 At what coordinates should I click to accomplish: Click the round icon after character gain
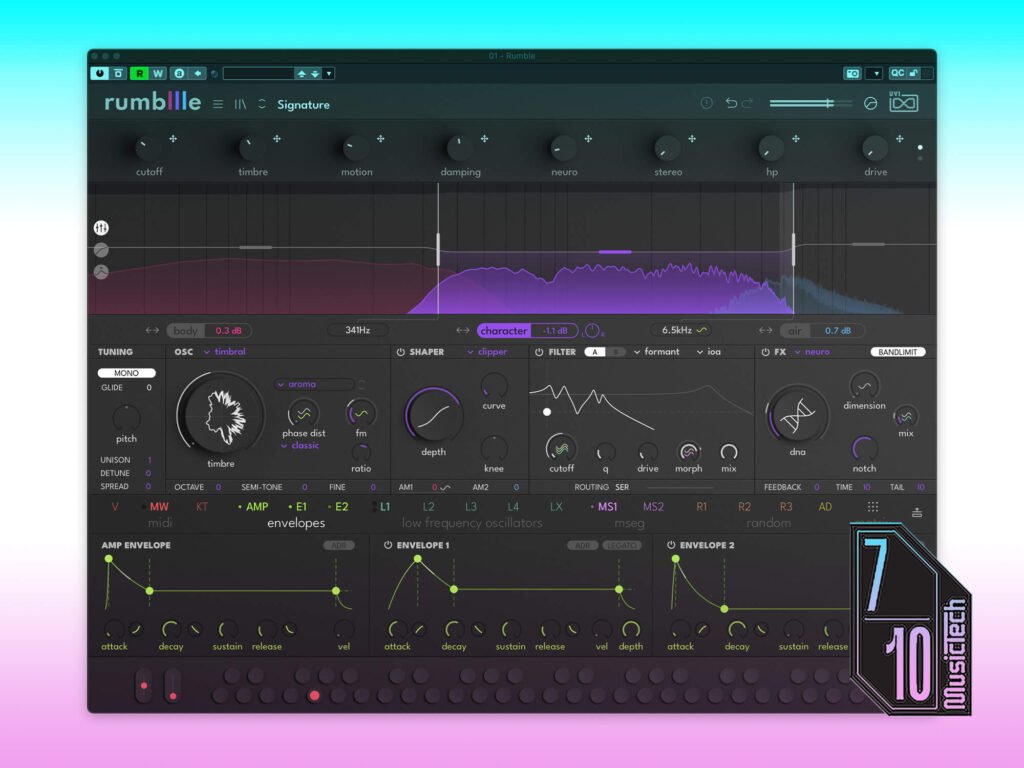[x=592, y=330]
